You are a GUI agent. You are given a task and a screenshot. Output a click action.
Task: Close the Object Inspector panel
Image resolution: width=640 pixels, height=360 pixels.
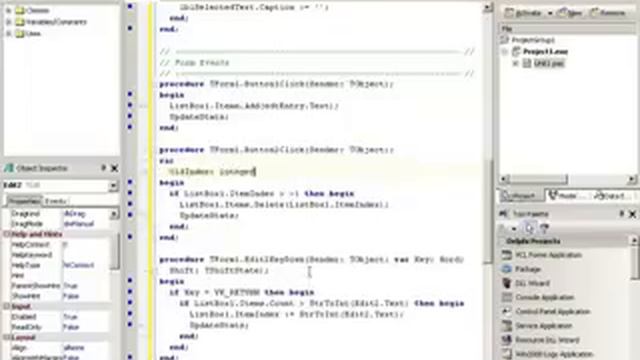(x=115, y=168)
